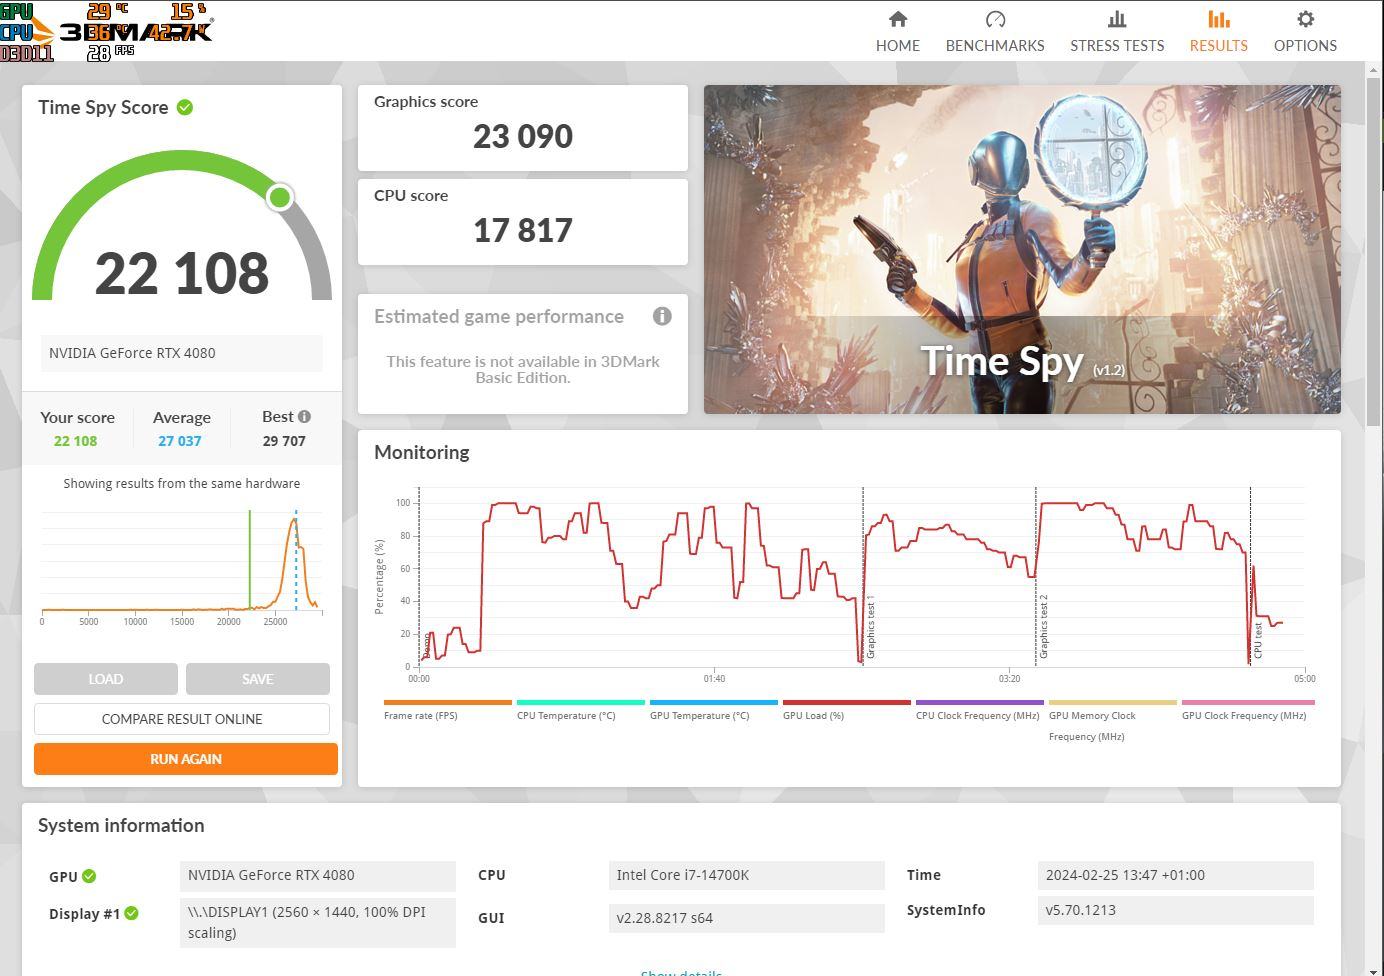Toggle the CPU Clock Frequency legend entry
1384x976 pixels.
pos(979,709)
